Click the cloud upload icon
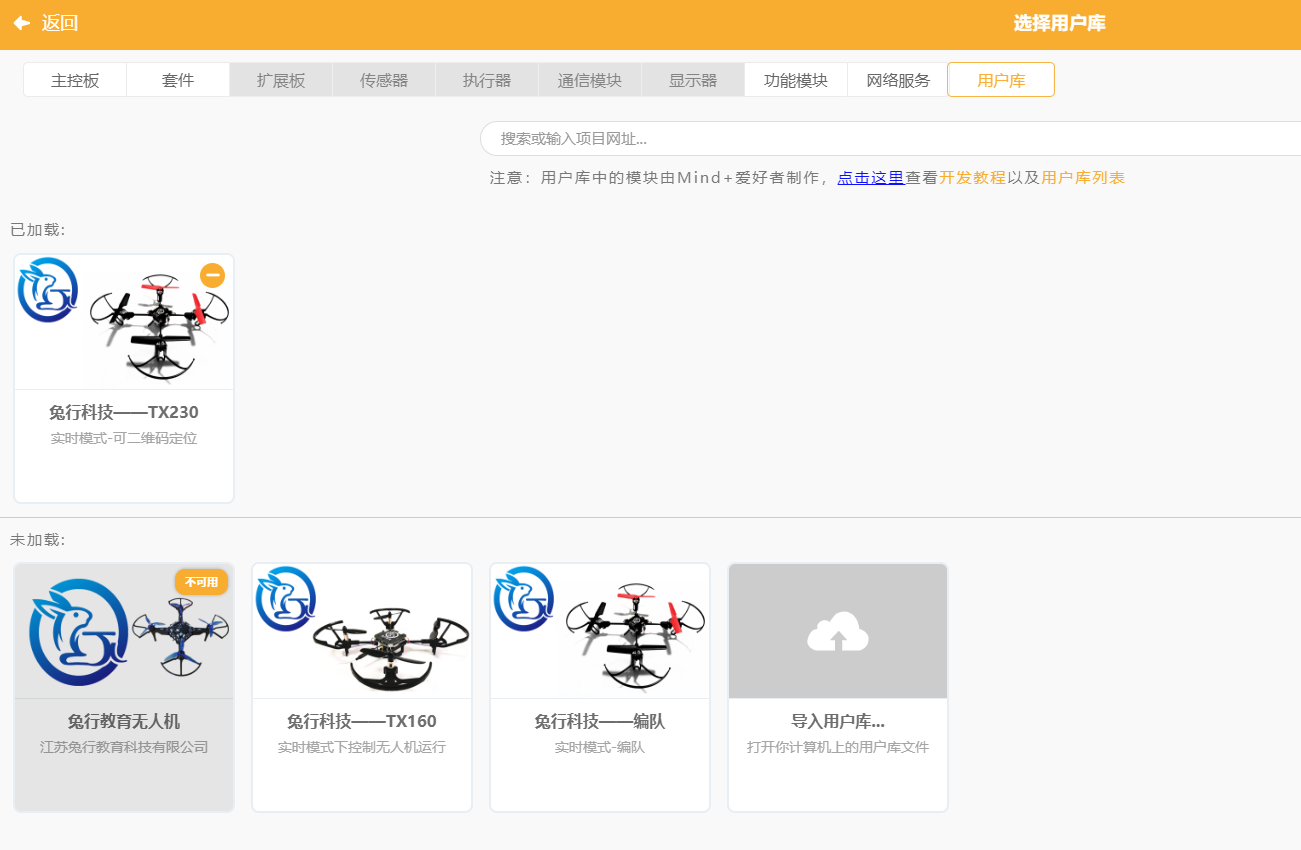Screen dimensions: 1301x850 (838, 631)
